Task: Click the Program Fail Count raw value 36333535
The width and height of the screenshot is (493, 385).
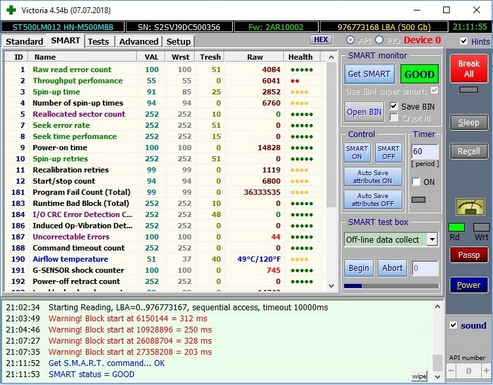Action: 262,192
